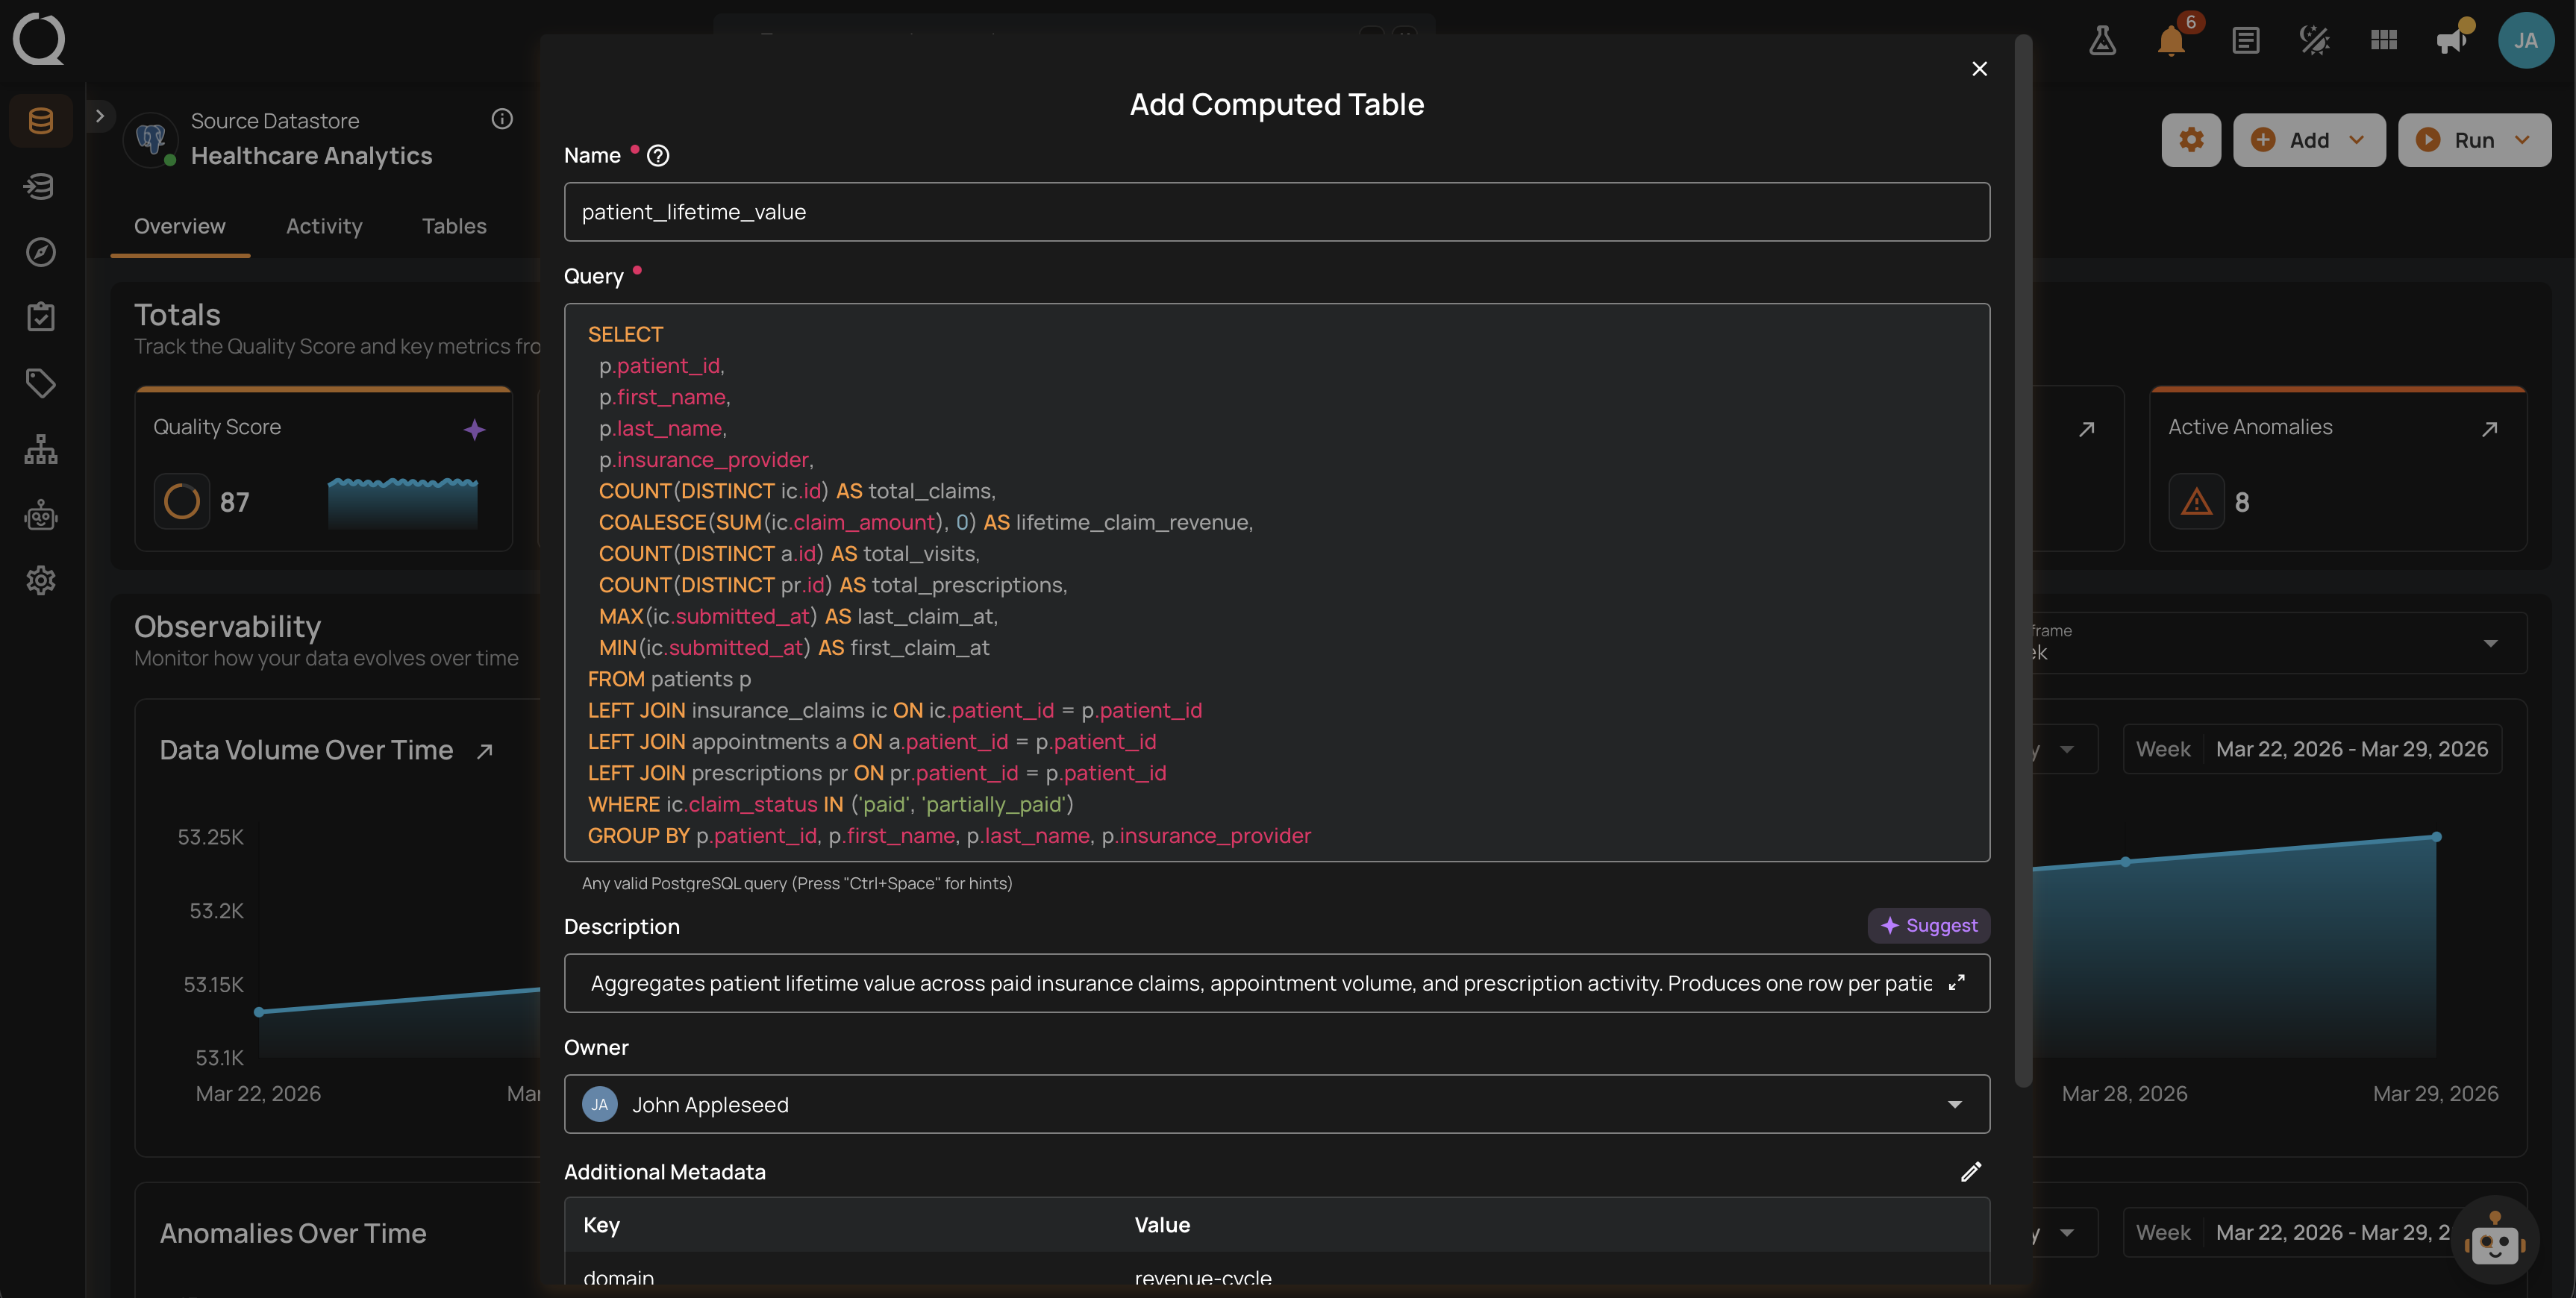Click the Healthcare Analytics datastore name
2576x1298 pixels.
pos(312,156)
